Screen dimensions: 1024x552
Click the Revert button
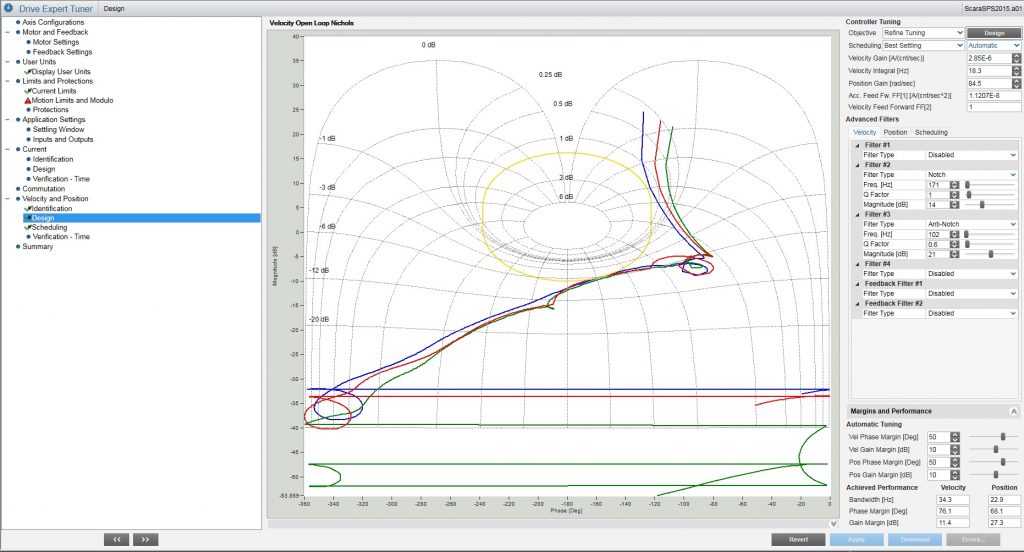798,539
